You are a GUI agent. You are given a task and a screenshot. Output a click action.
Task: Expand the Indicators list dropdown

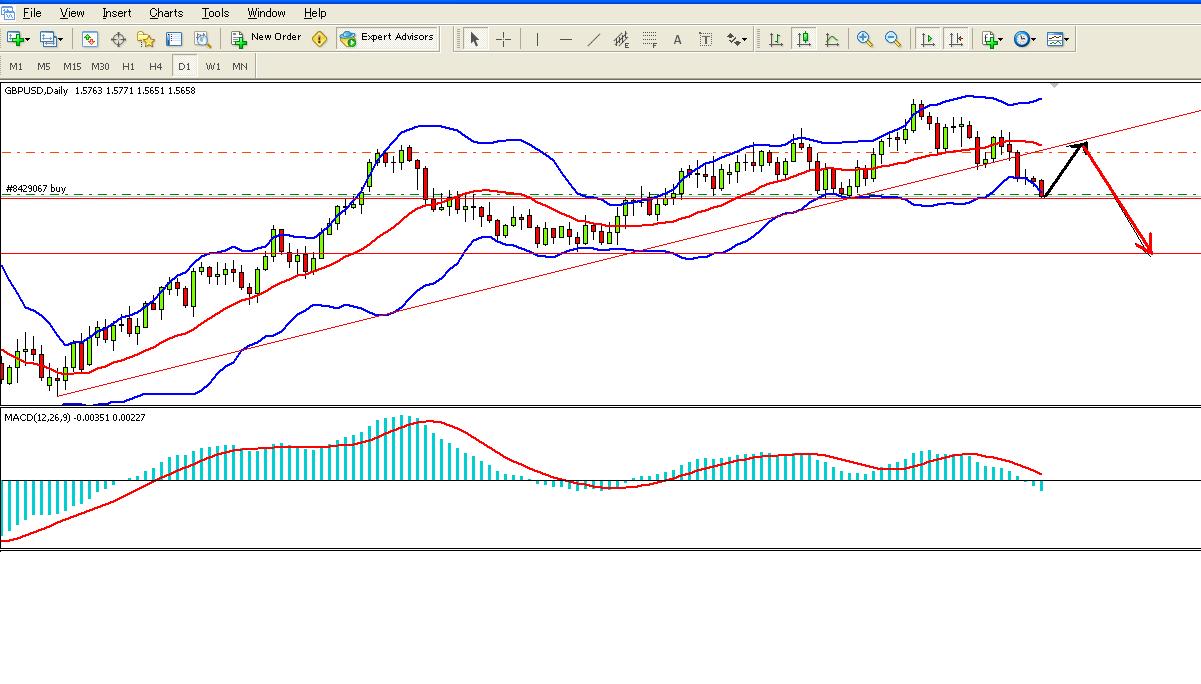coord(992,39)
